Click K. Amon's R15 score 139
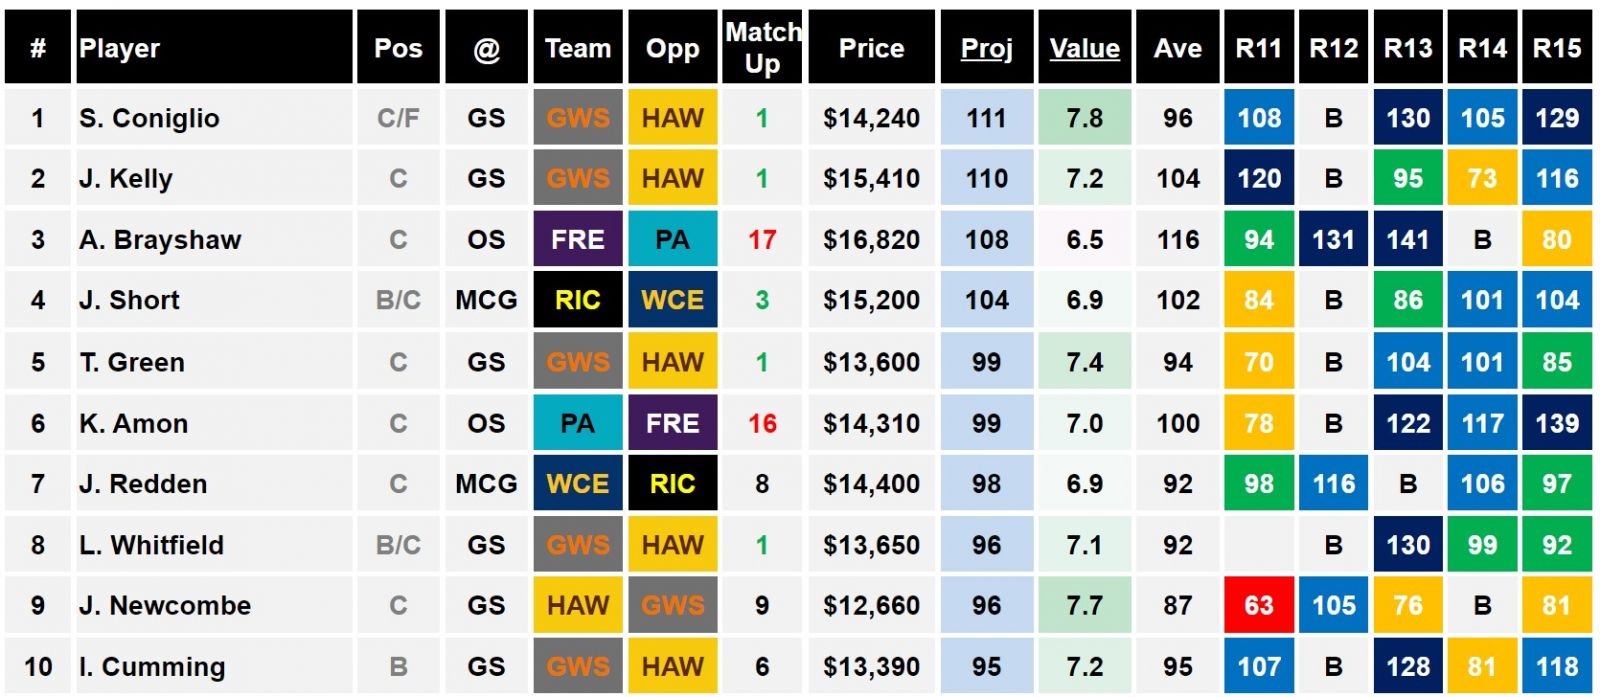Screen dimensions: 1600x697 pyautogui.click(x=1556, y=423)
